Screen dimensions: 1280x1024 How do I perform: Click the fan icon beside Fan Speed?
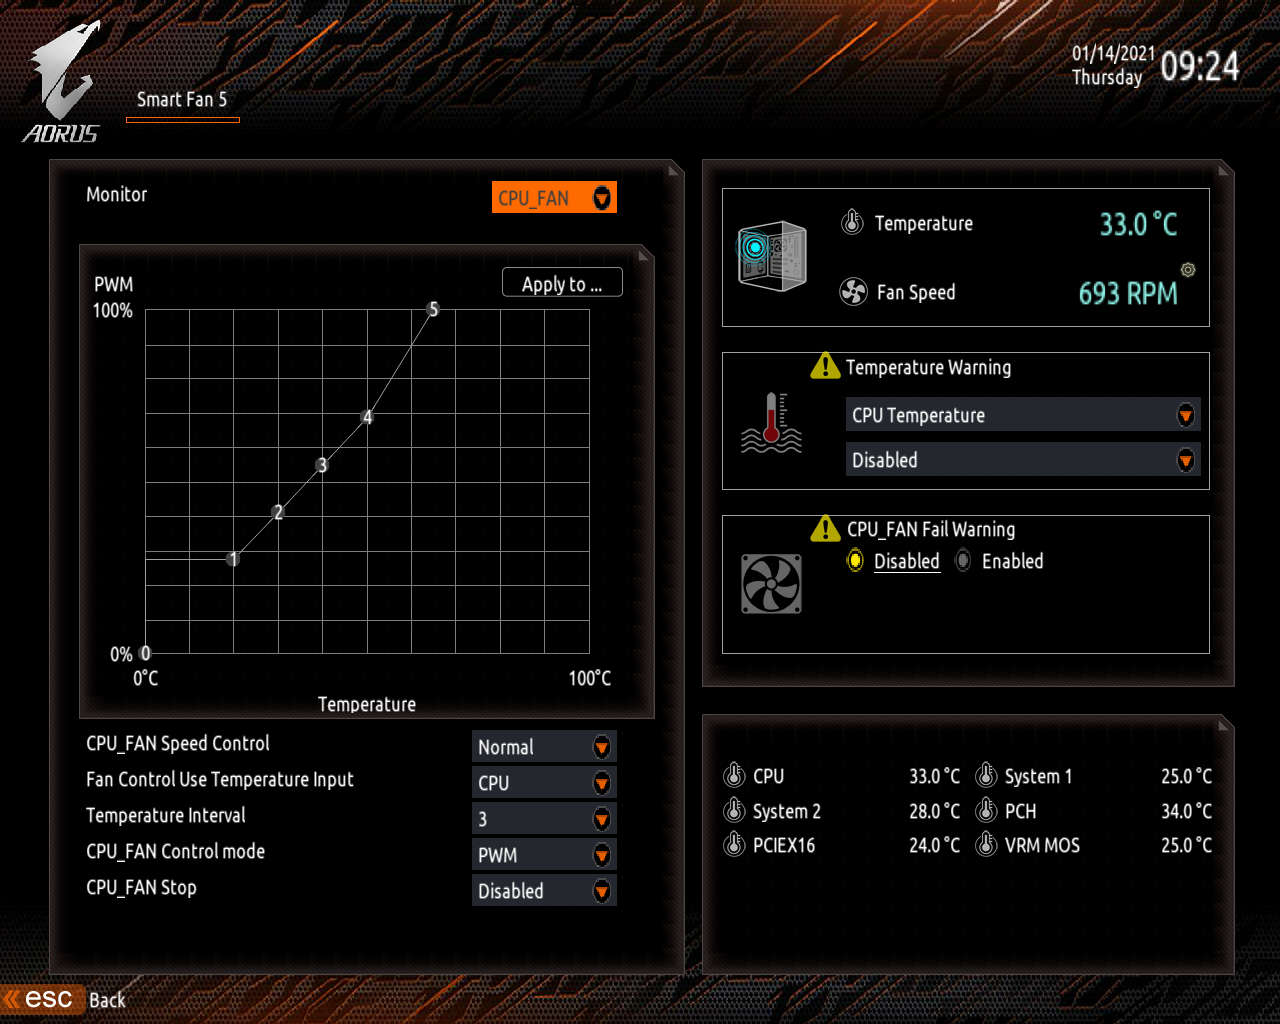point(853,292)
